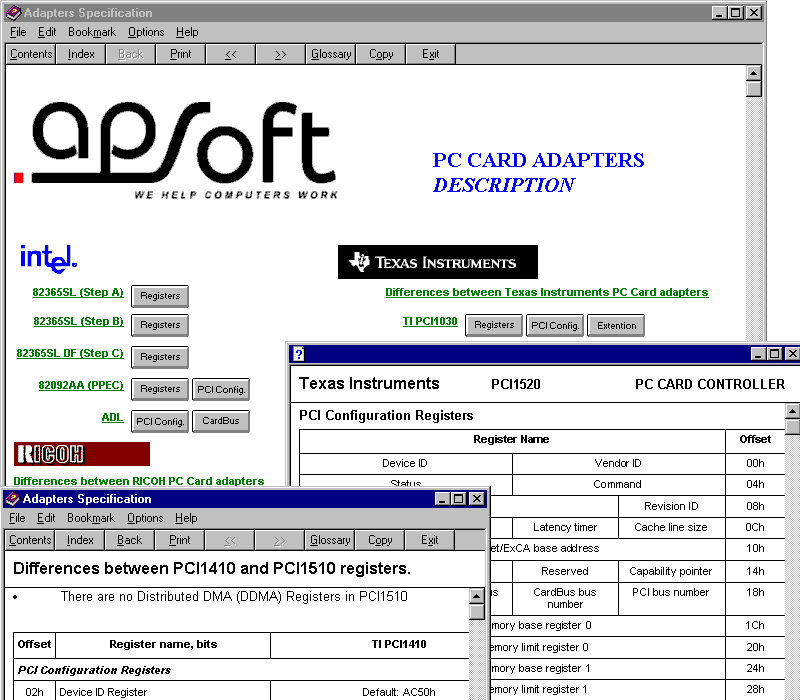This screenshot has width=800, height=700.
Task: Click the Texas Instruments logo banner
Action: click(438, 262)
